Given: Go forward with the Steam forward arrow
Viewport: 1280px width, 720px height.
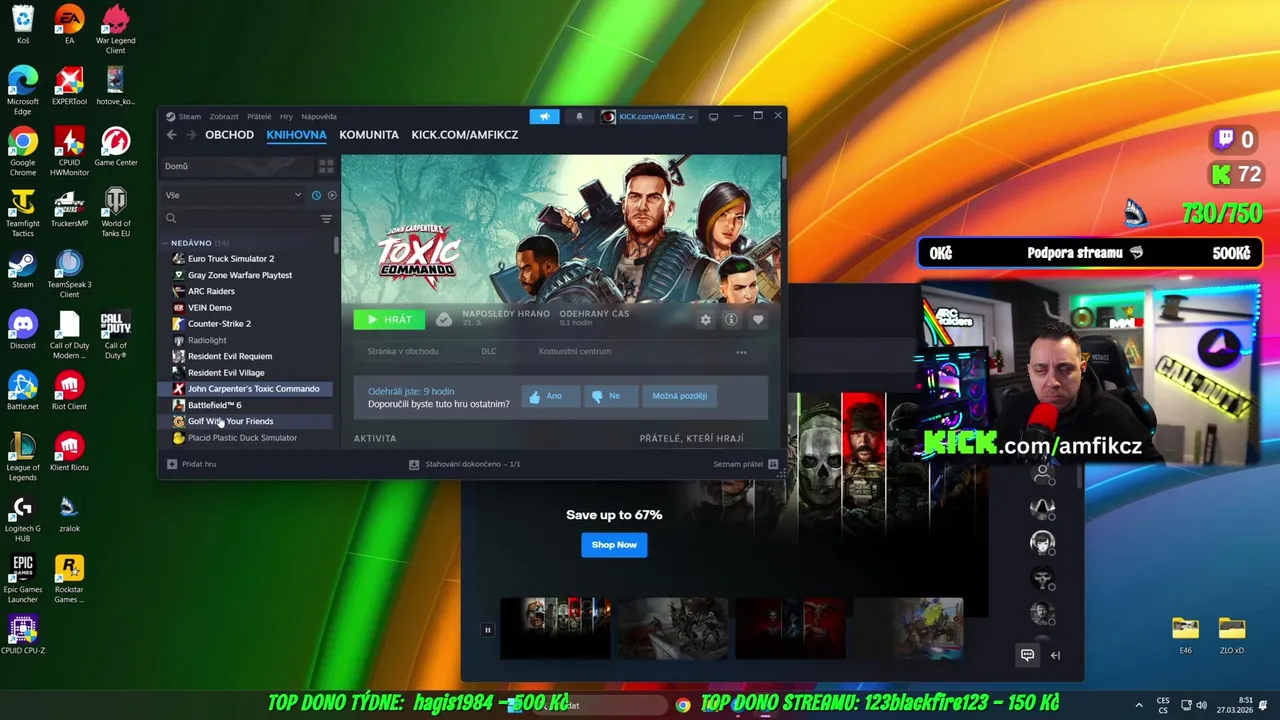Looking at the screenshot, I should 191,135.
